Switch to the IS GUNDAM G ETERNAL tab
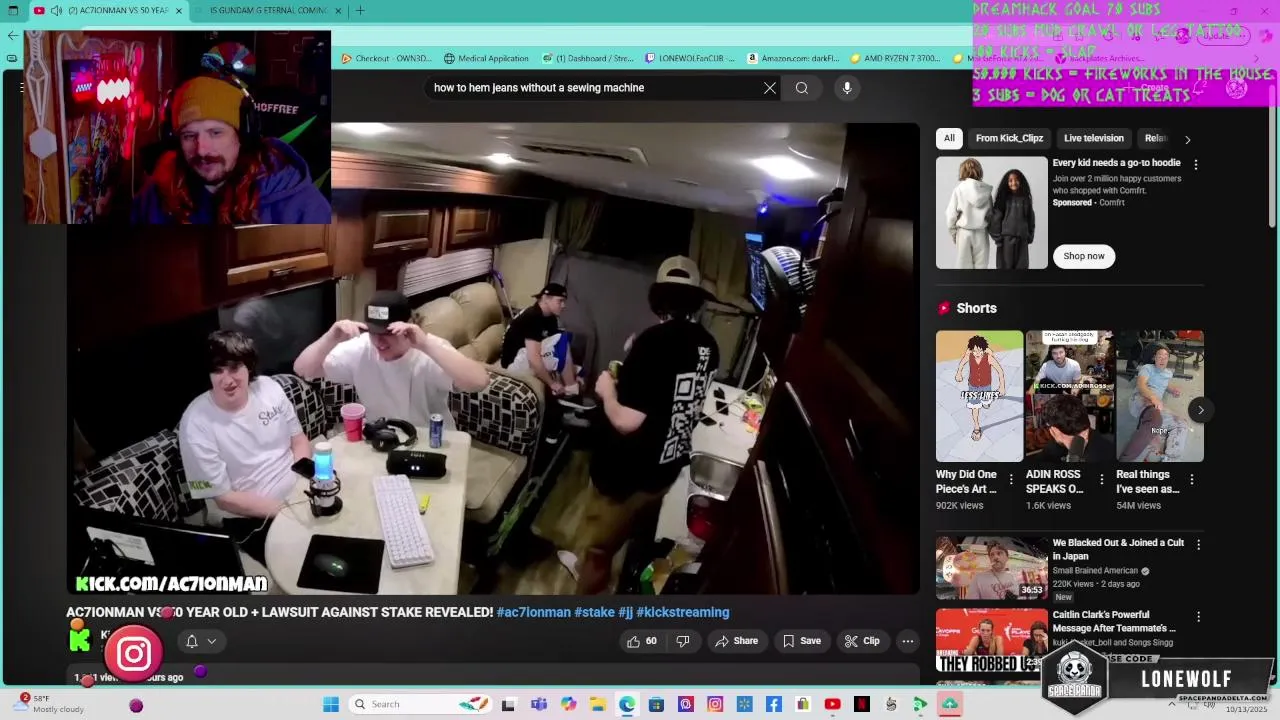 coord(268,11)
